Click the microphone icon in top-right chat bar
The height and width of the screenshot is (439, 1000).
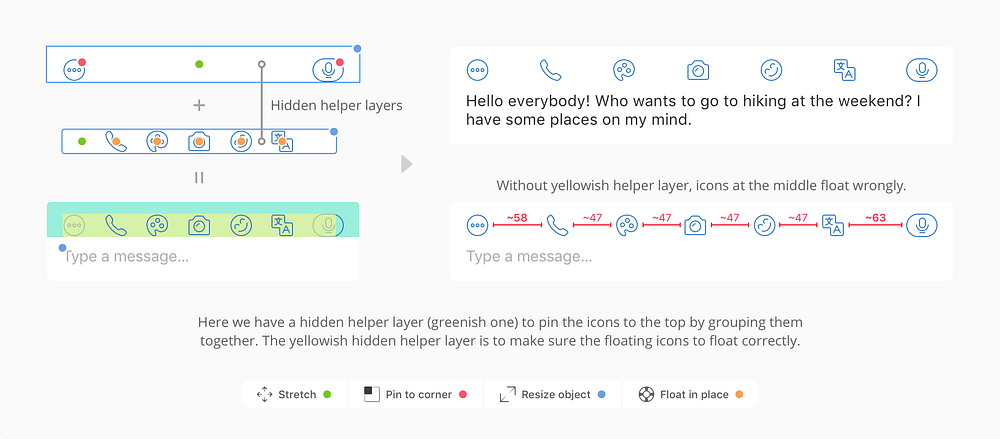(921, 70)
